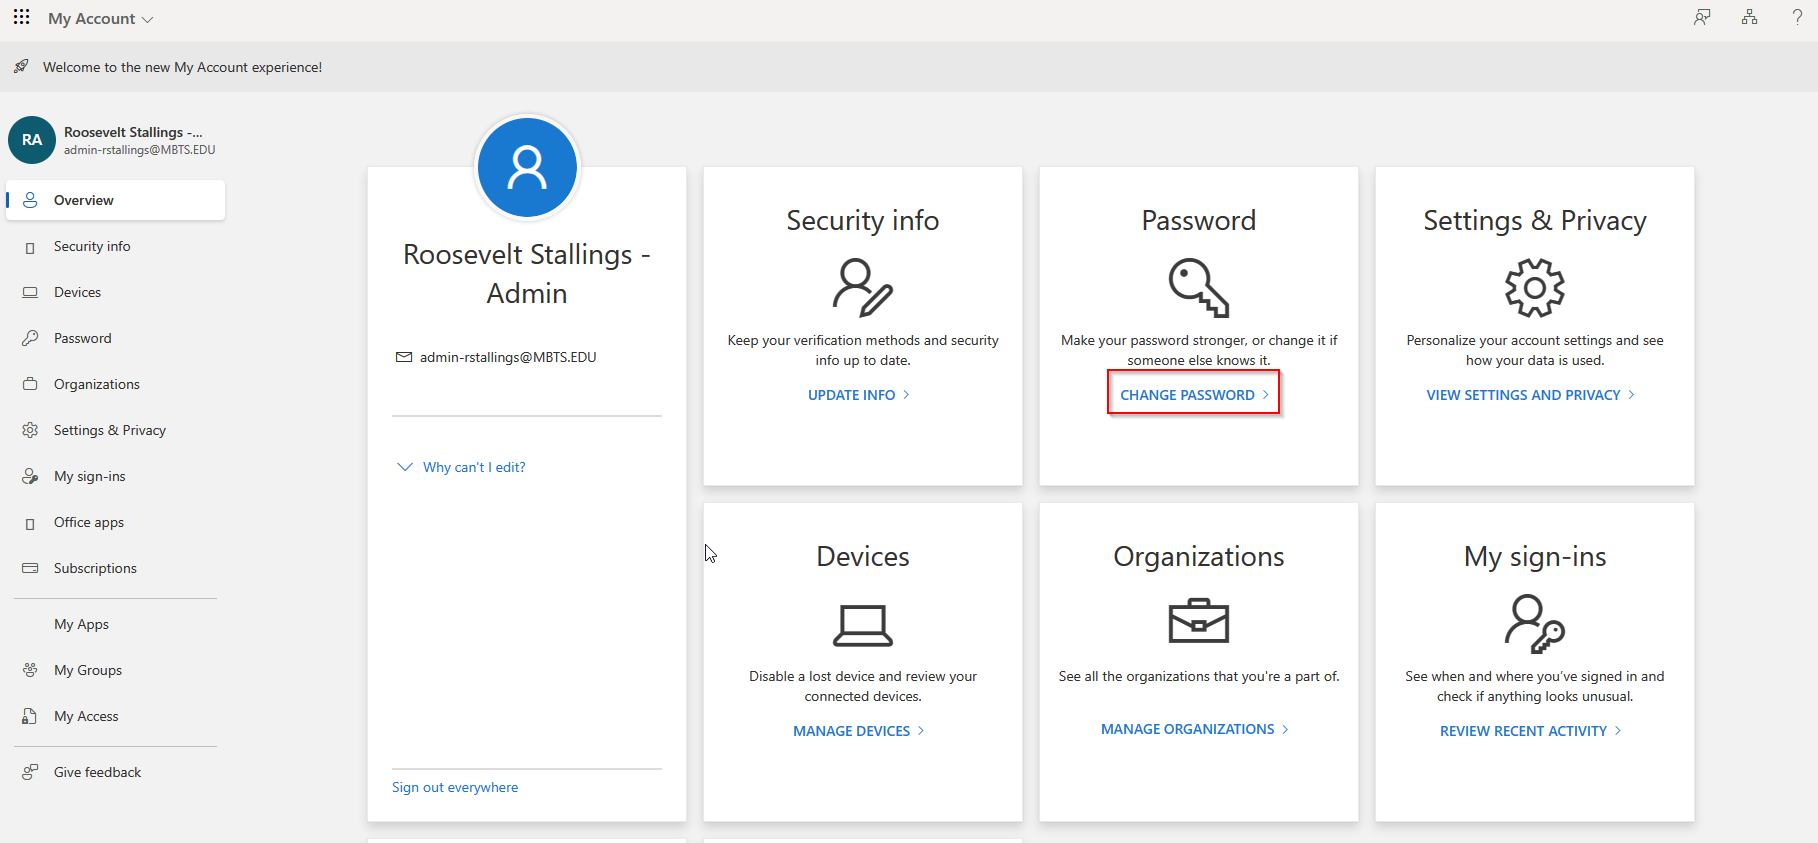This screenshot has height=843, width=1818.
Task: Open the app launcher waffle icon
Action: pos(21,17)
